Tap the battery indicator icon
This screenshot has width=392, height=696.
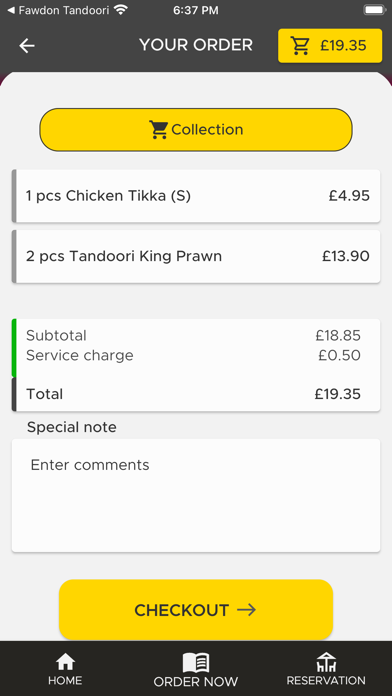tap(373, 10)
